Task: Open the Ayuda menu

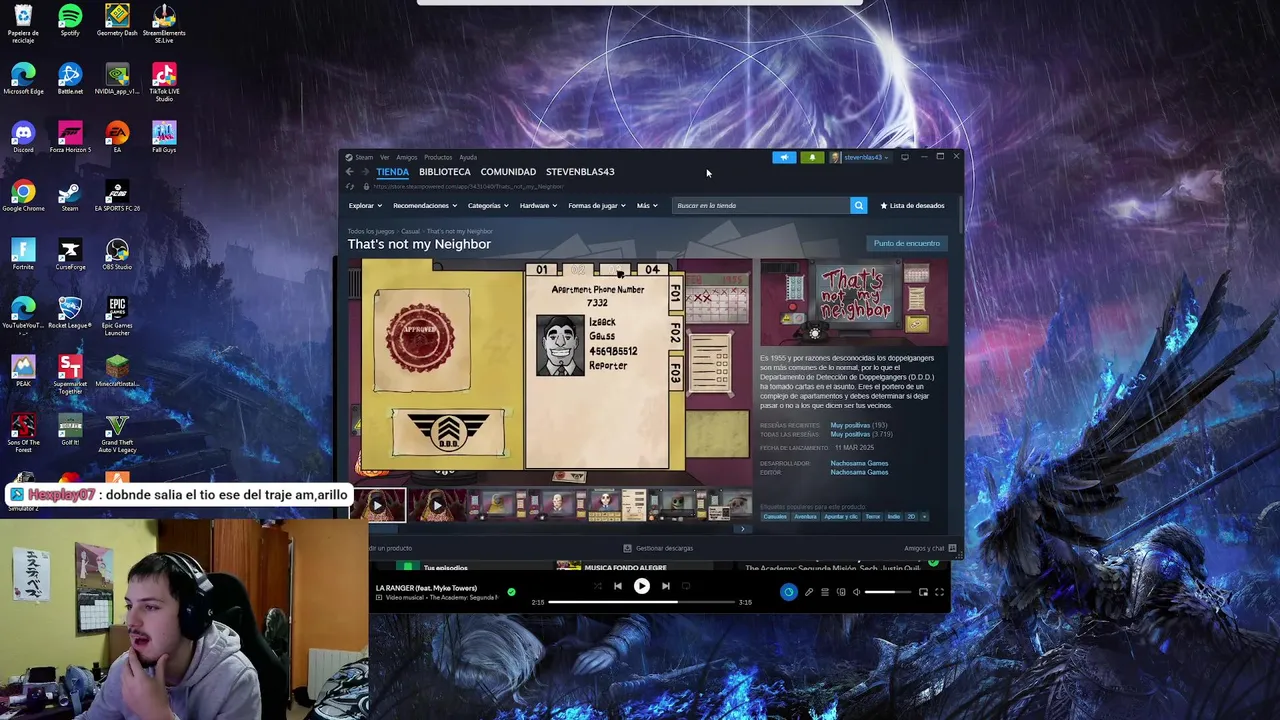Action: point(468,157)
